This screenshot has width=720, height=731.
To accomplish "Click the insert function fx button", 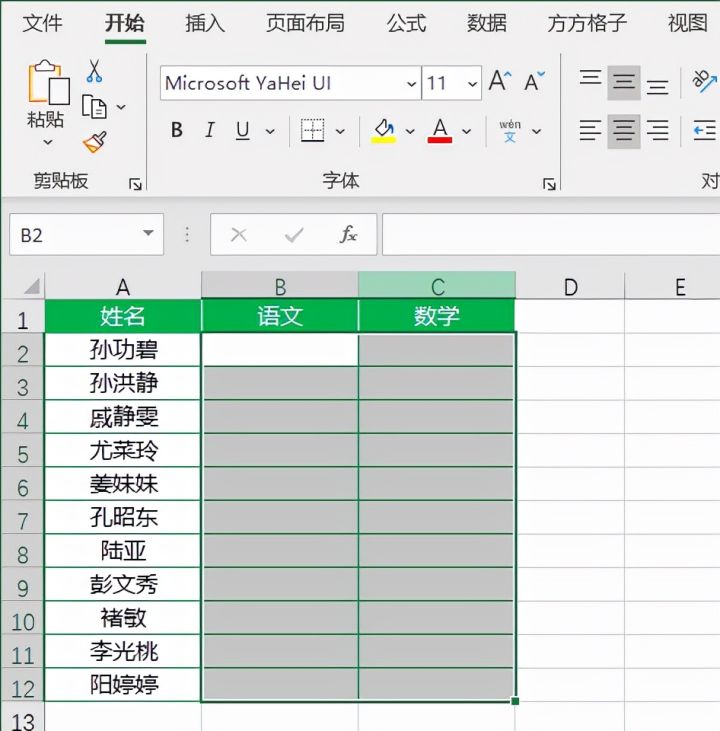I will 348,234.
